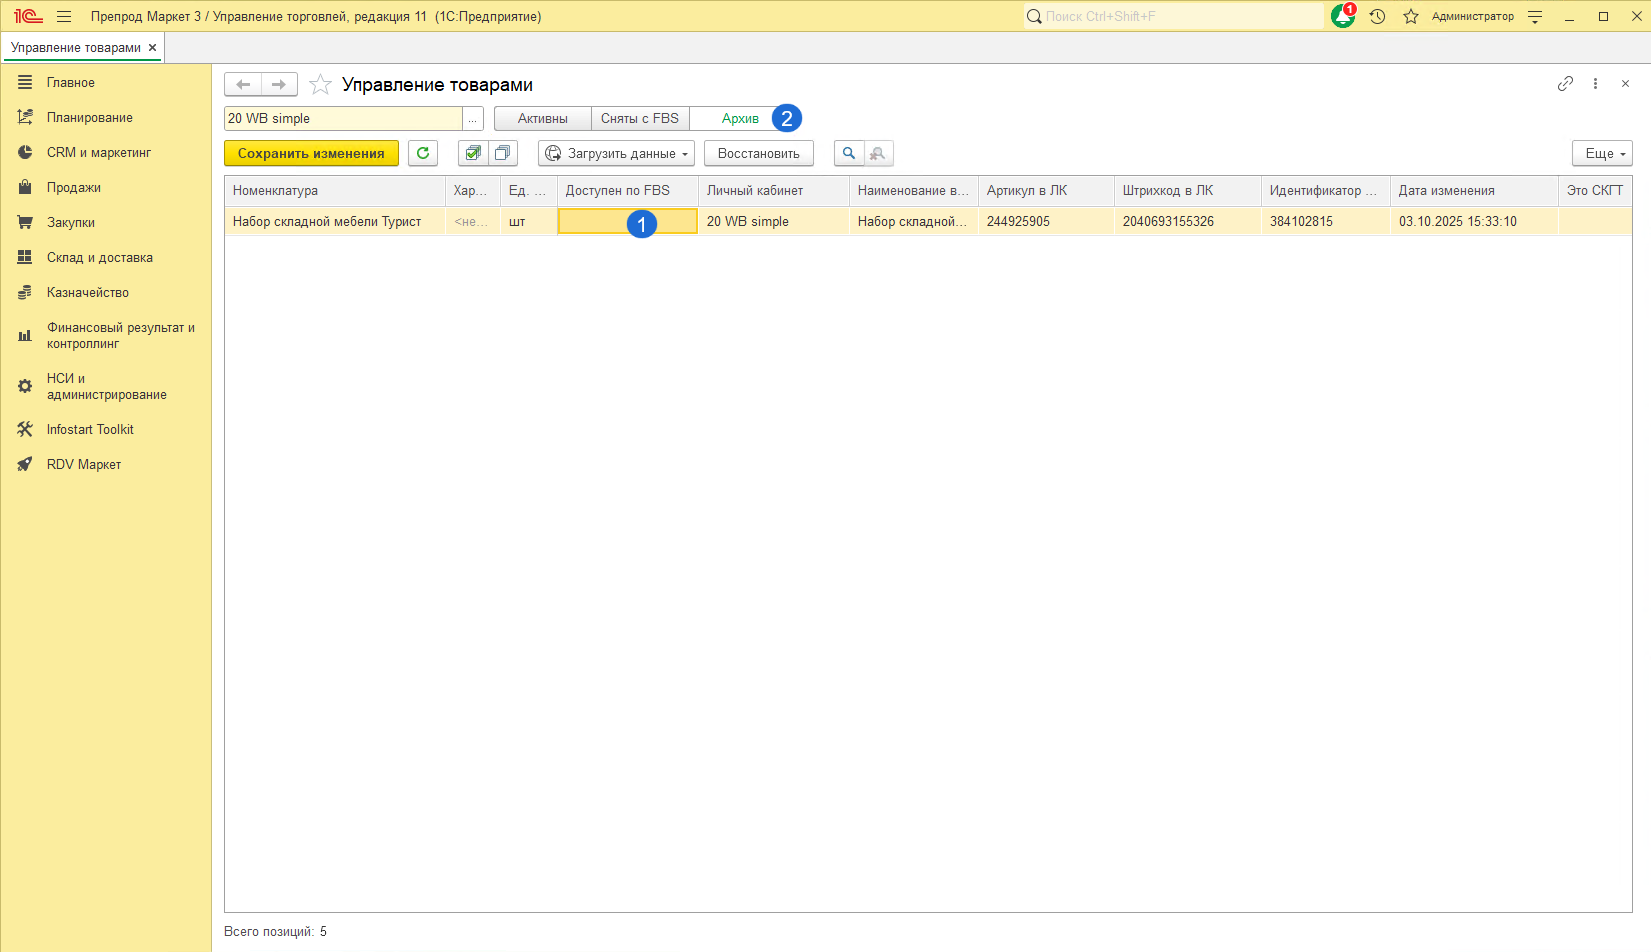The width and height of the screenshot is (1651, 952).
Task: Expand the Загрузить данные dropdown
Action: [x=617, y=153]
